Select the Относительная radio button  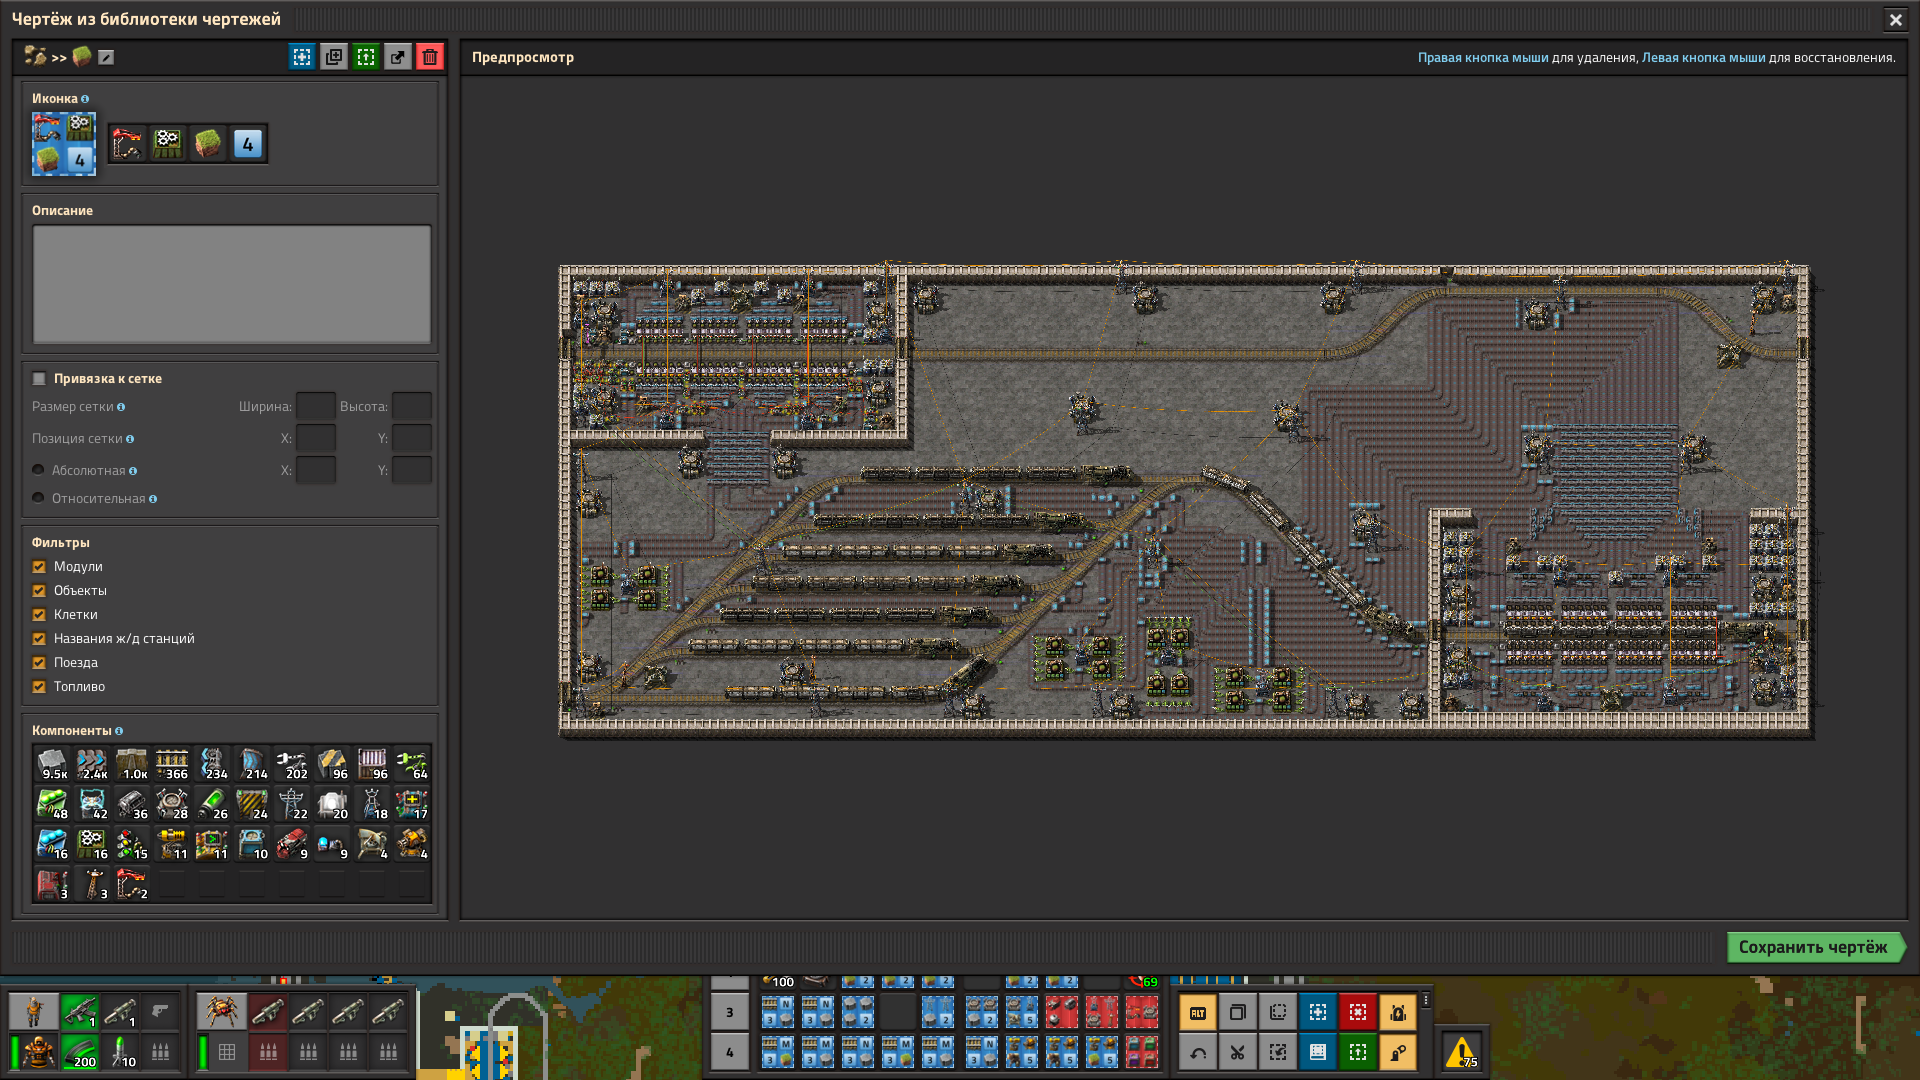(38, 497)
